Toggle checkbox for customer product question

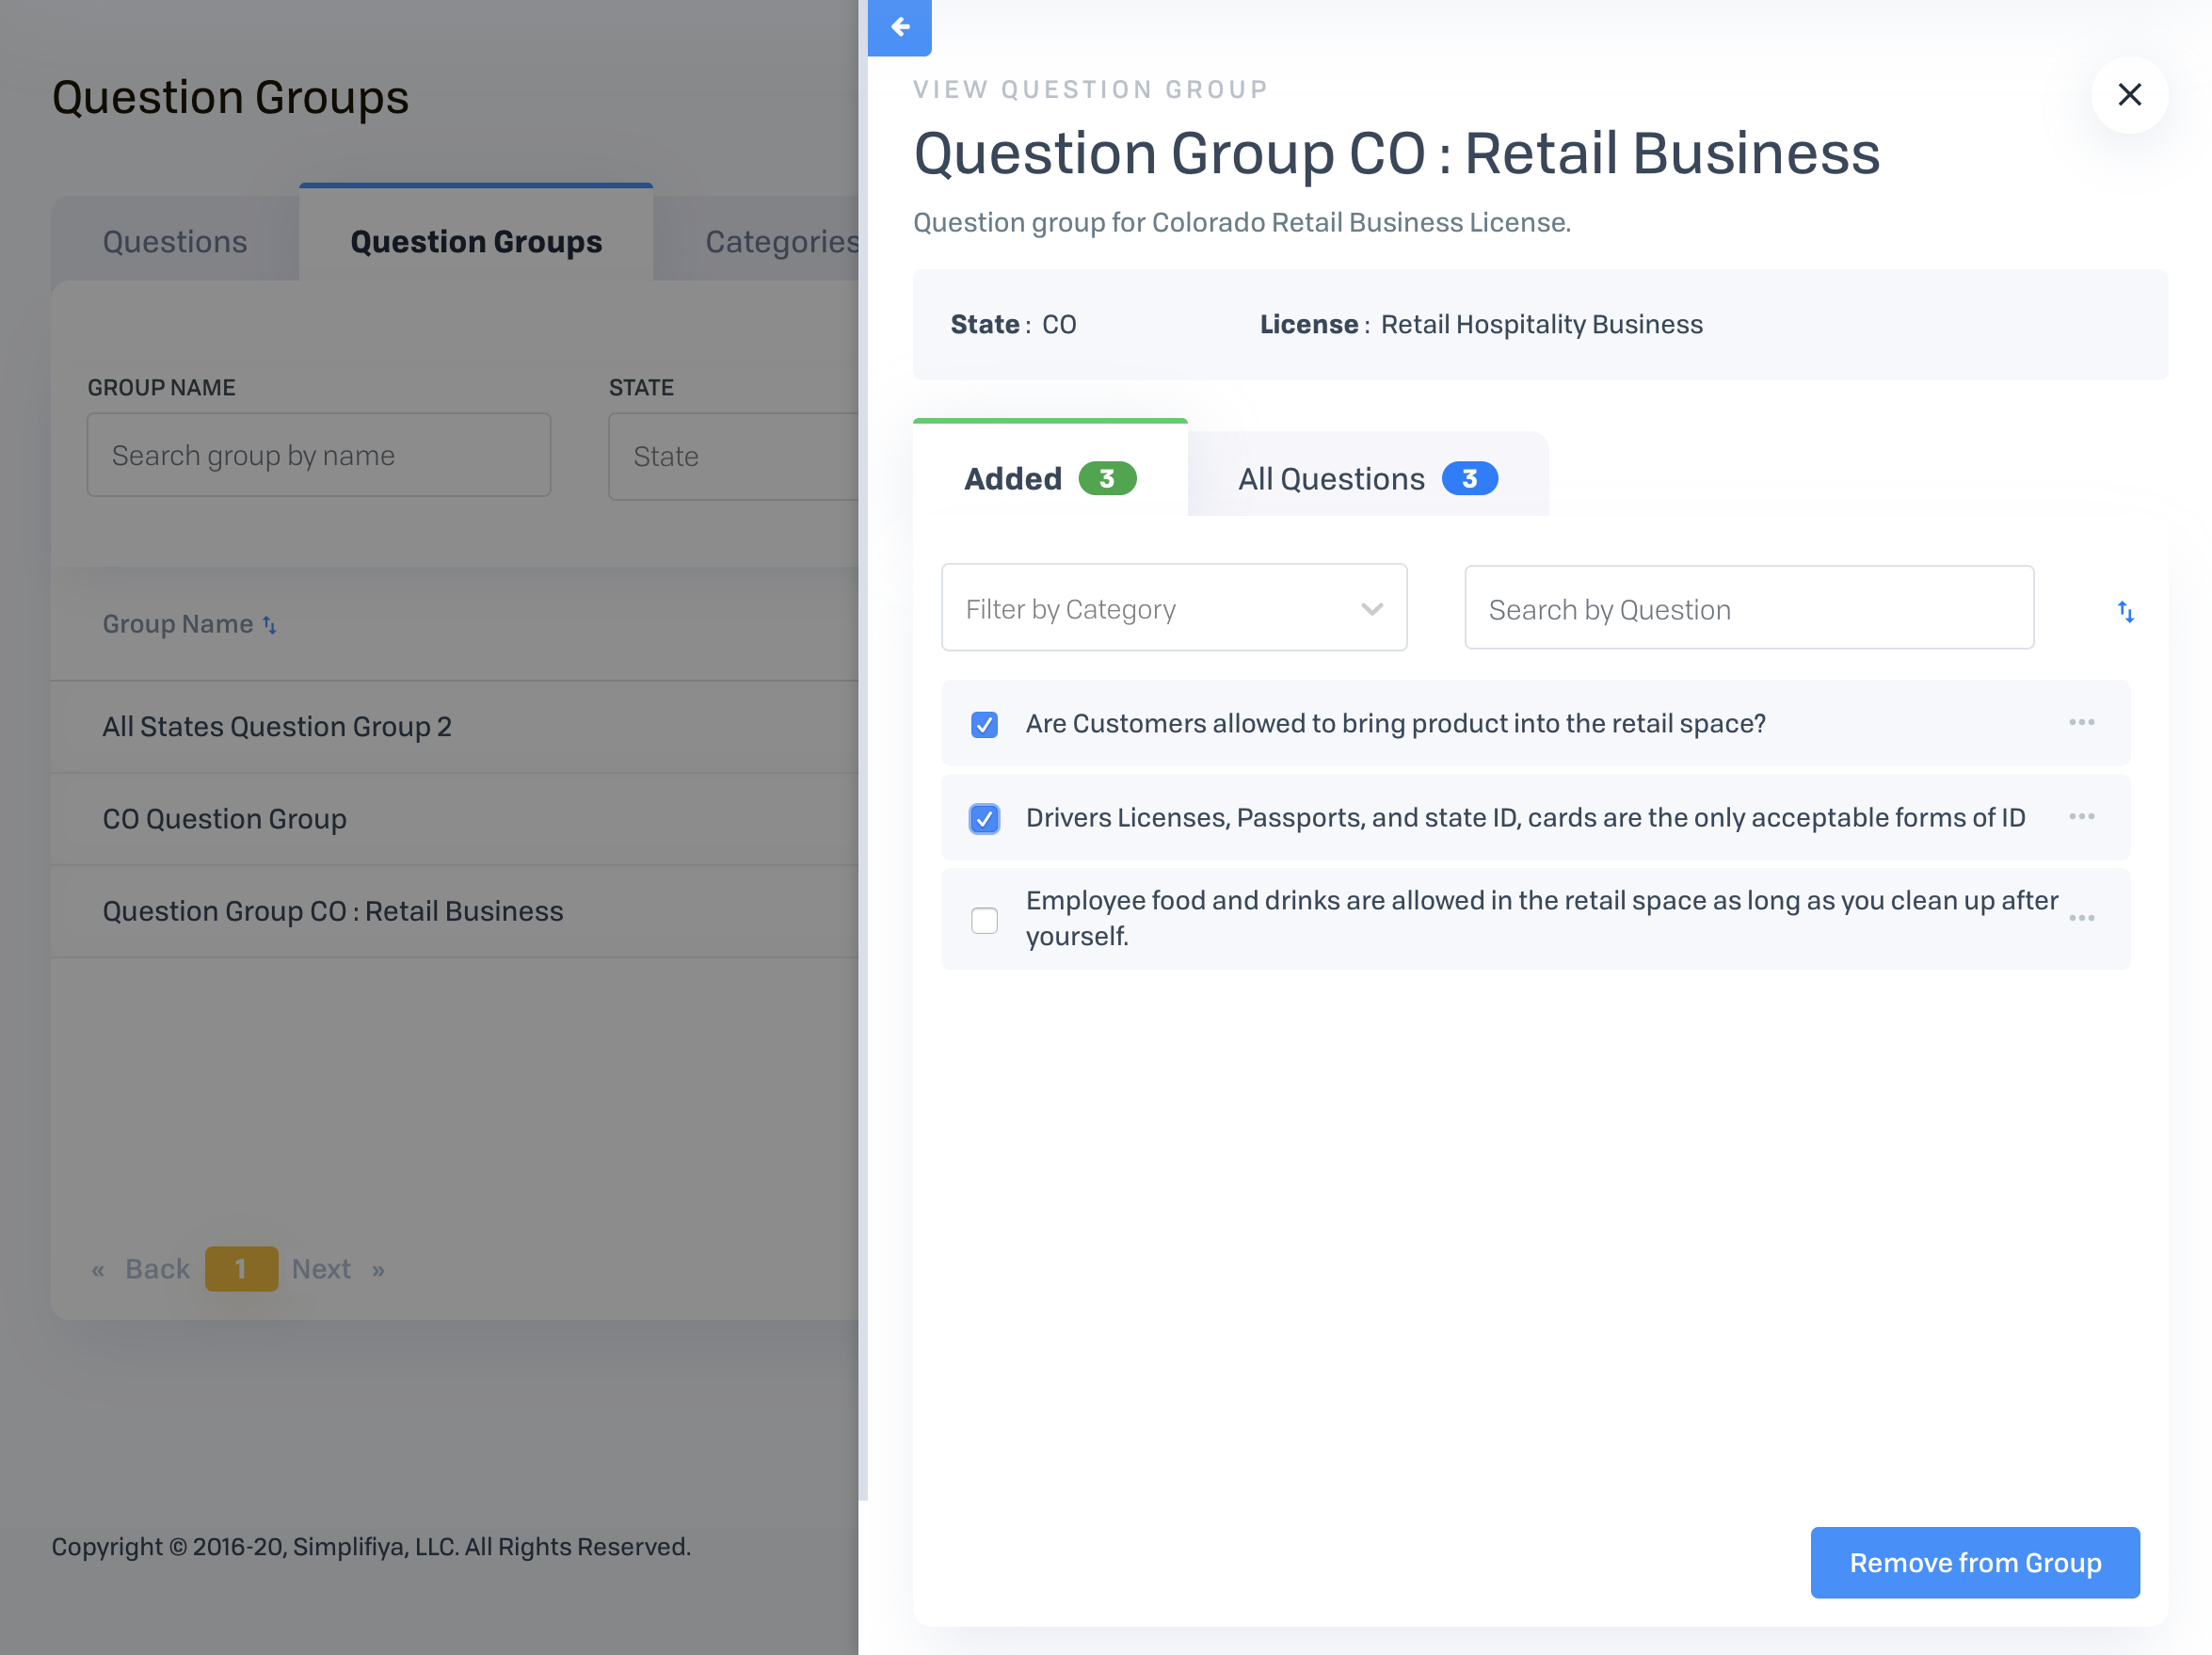(986, 723)
